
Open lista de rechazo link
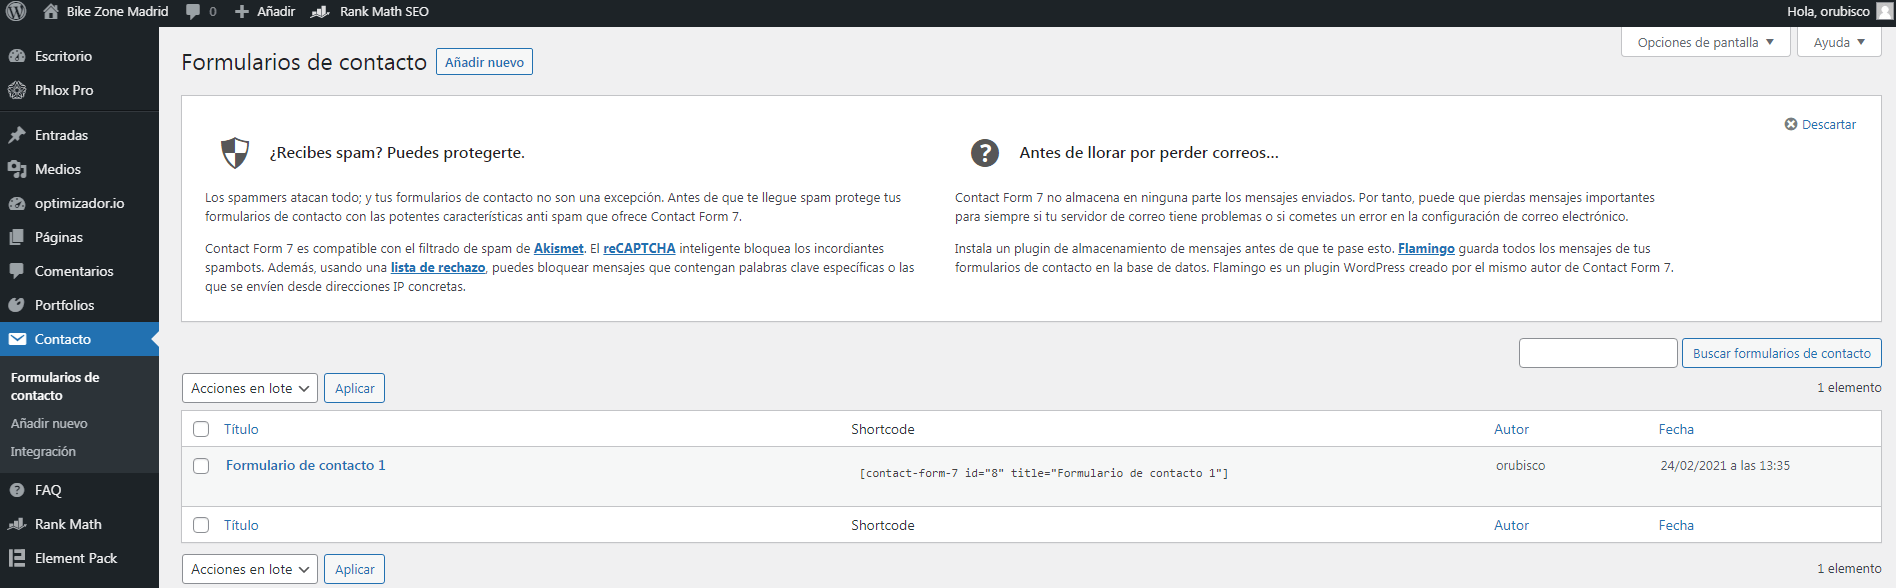[x=438, y=267]
